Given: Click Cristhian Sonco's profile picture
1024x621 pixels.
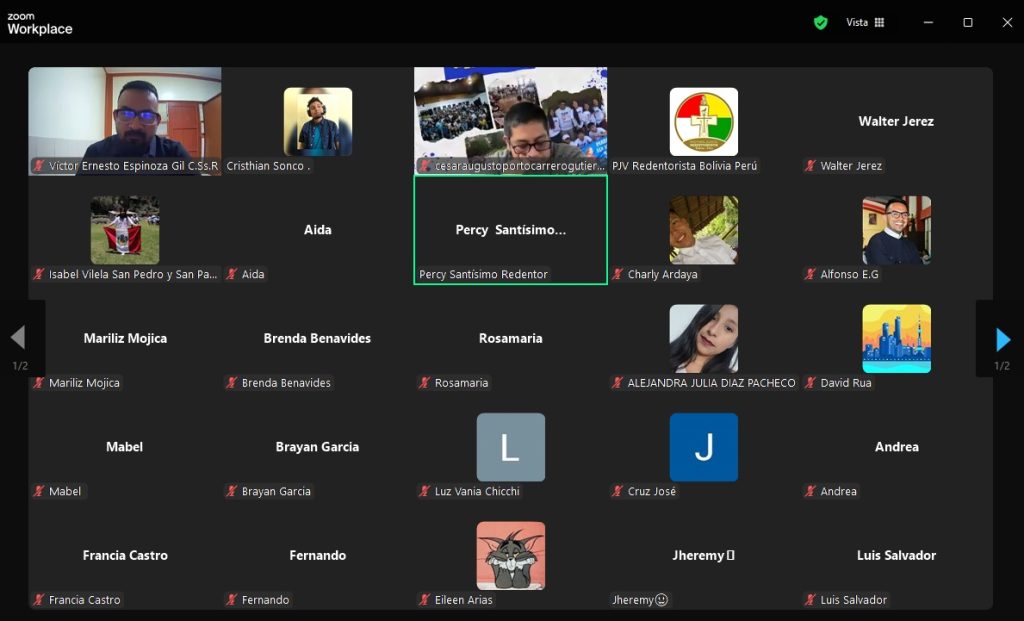Looking at the screenshot, I should [317, 121].
